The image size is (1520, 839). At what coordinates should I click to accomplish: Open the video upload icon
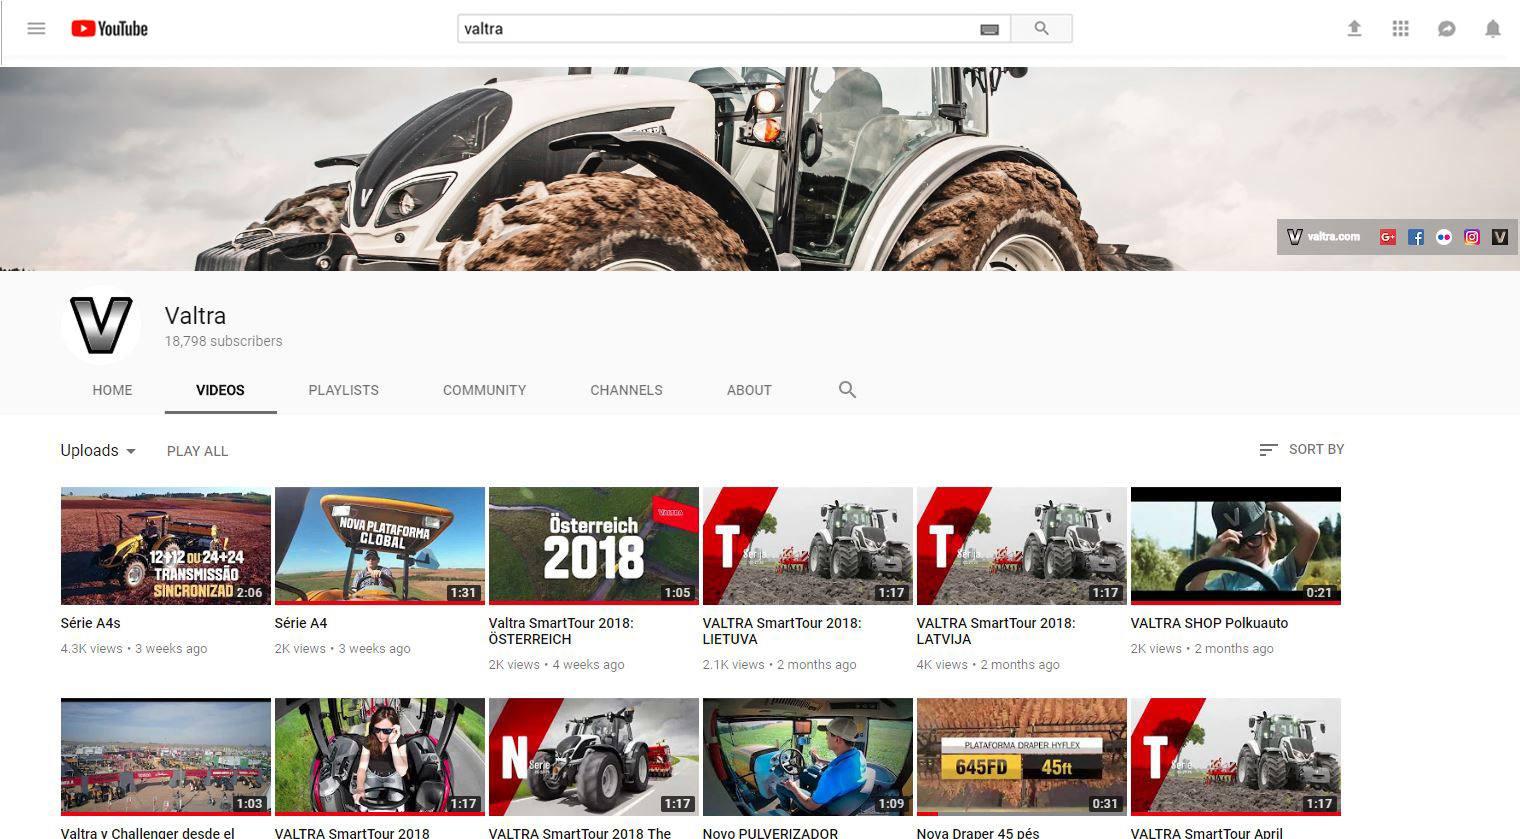pyautogui.click(x=1354, y=28)
